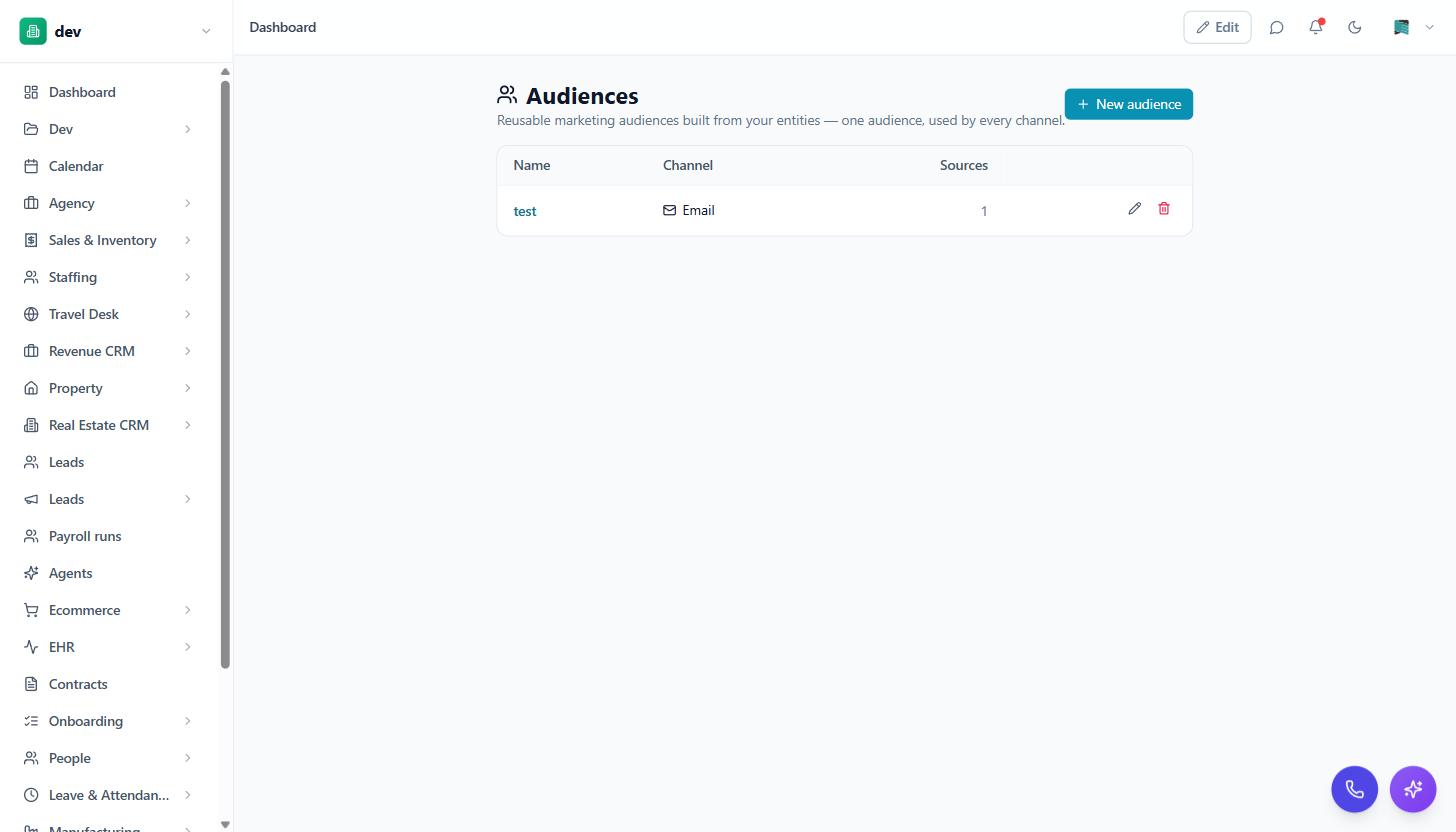
Task: Expand the People sidebar section
Action: click(x=187, y=758)
